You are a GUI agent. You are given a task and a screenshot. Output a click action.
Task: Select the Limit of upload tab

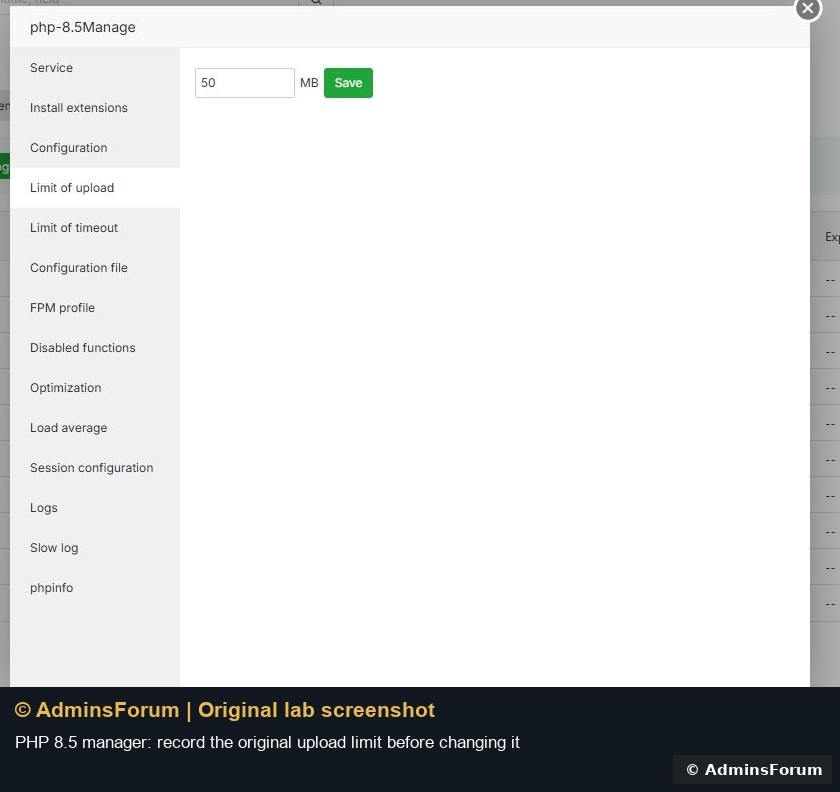click(95, 188)
